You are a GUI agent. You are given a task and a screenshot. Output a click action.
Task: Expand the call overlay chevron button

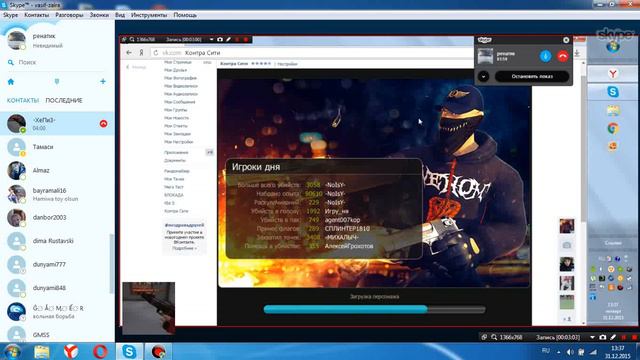pos(483,76)
